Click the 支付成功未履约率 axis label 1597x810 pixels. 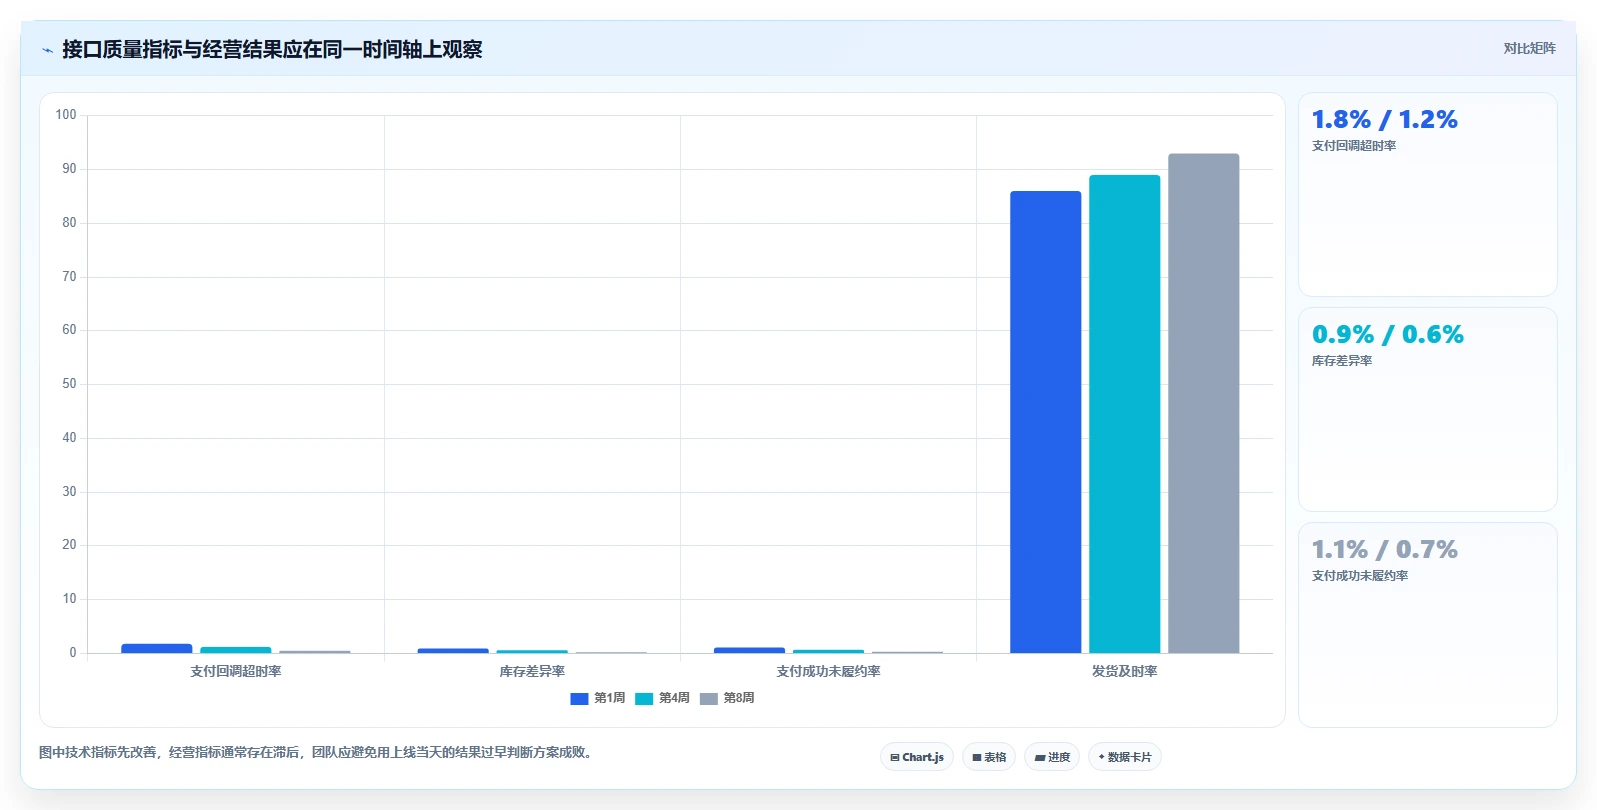click(x=828, y=672)
